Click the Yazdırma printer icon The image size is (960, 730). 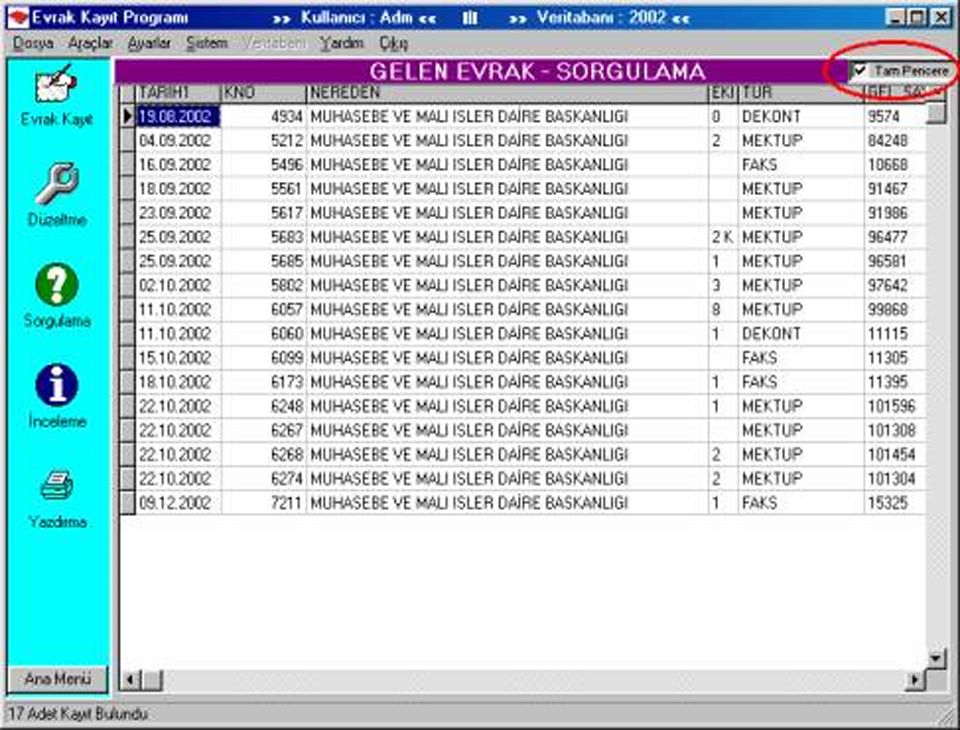(57, 485)
